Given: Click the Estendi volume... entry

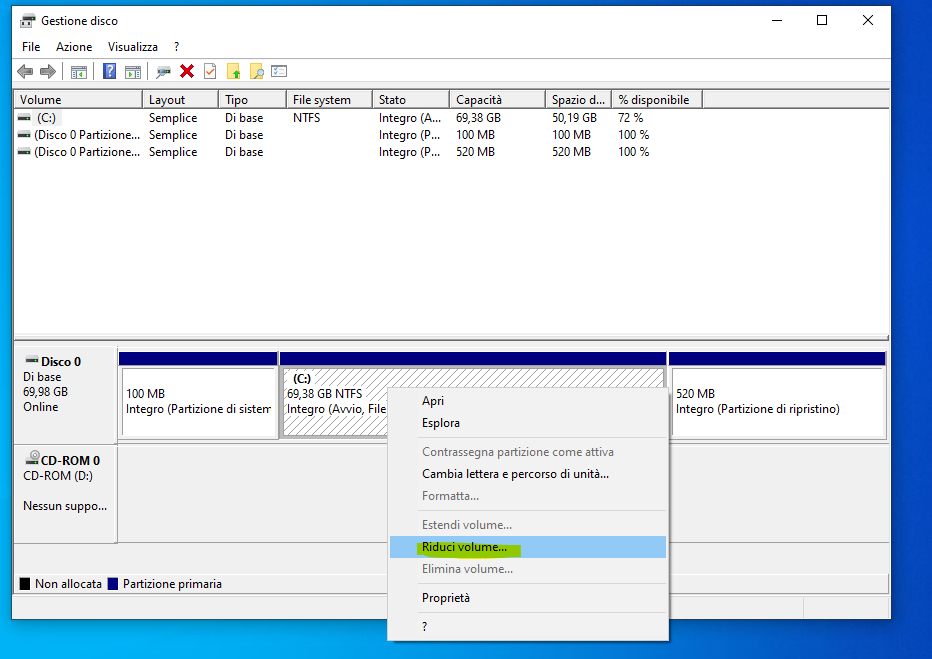Looking at the screenshot, I should click(528, 525).
